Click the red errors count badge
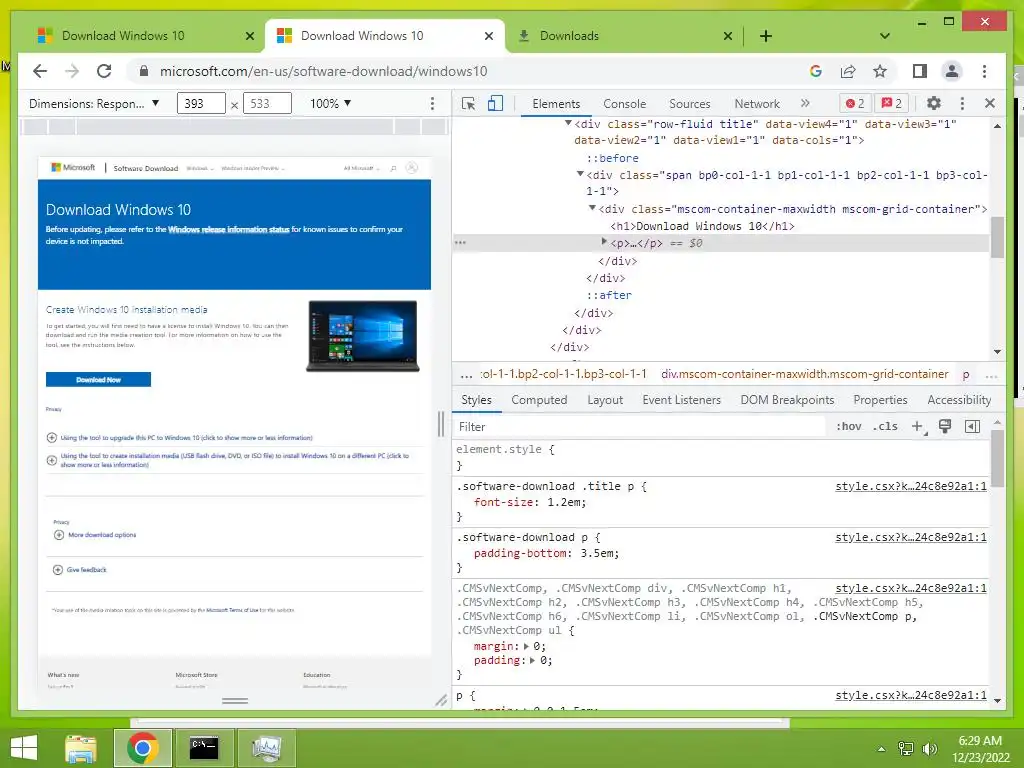This screenshot has height=768, width=1024. 855,103
